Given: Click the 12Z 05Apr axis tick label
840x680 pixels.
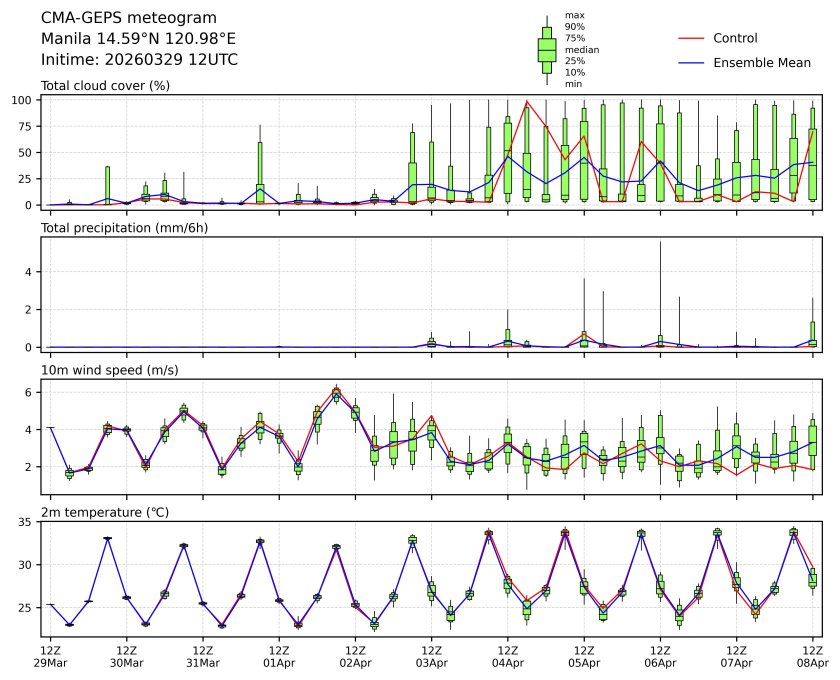Looking at the screenshot, I should [584, 655].
